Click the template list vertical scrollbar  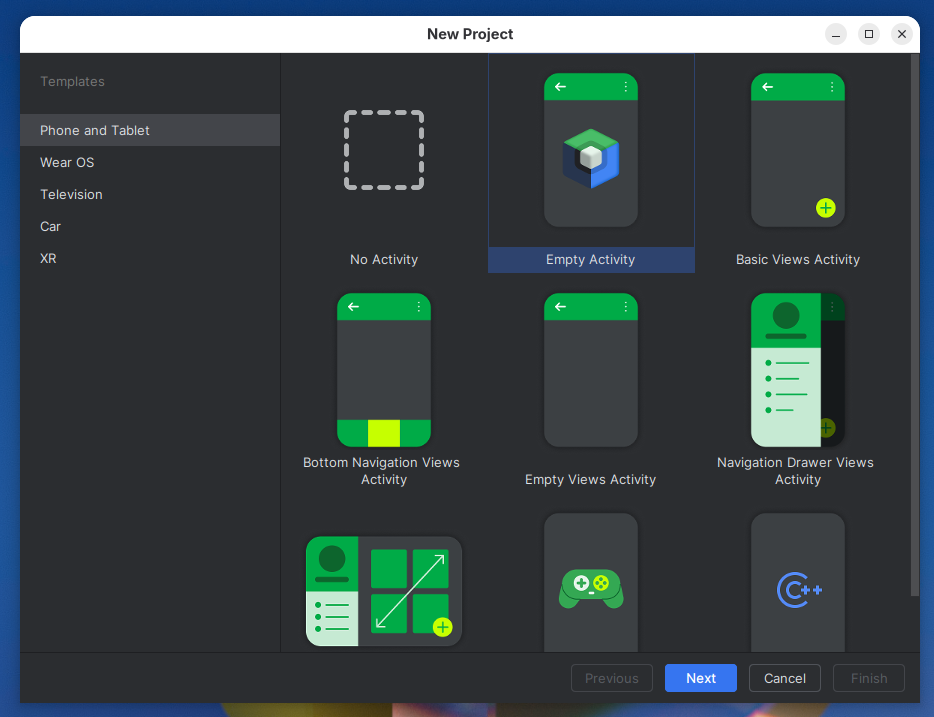(915, 325)
